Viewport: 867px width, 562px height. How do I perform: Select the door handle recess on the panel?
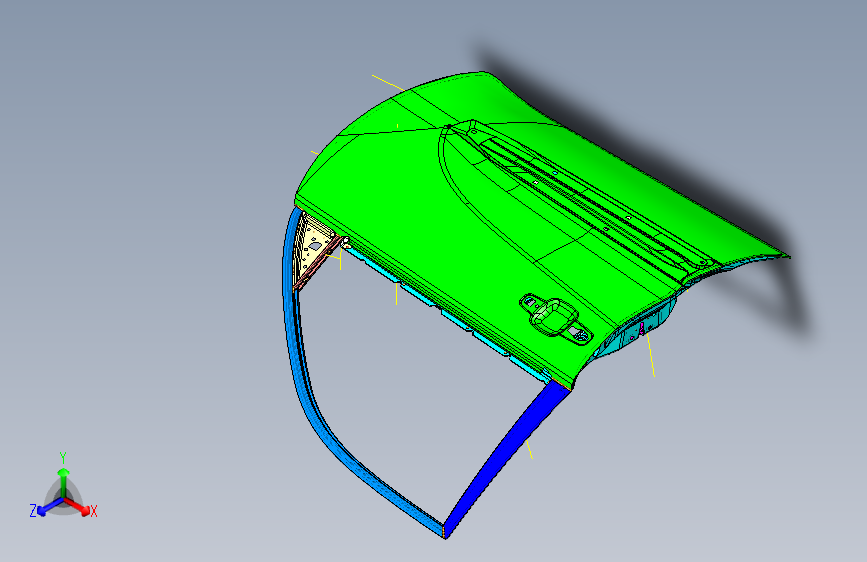555,319
